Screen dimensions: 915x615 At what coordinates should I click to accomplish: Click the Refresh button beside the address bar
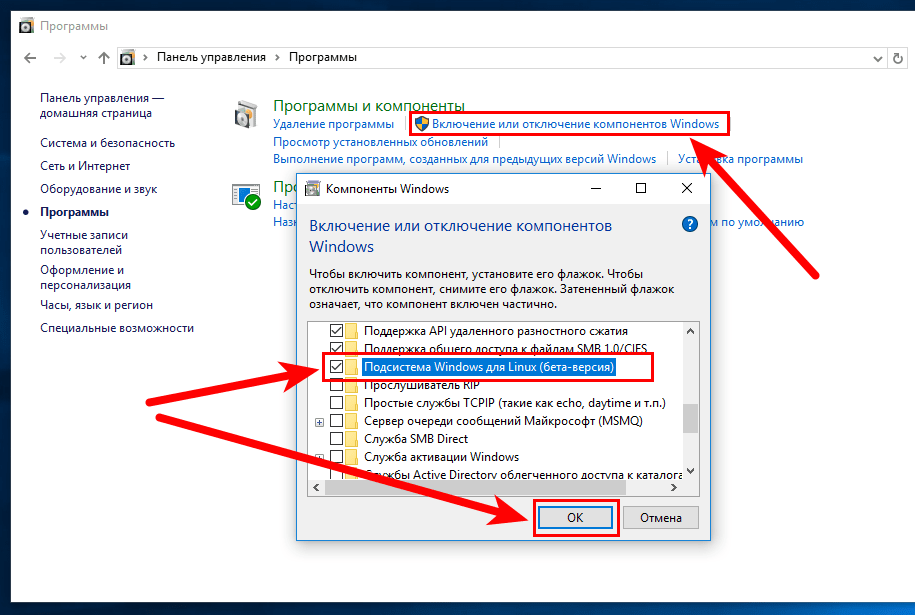tap(898, 58)
